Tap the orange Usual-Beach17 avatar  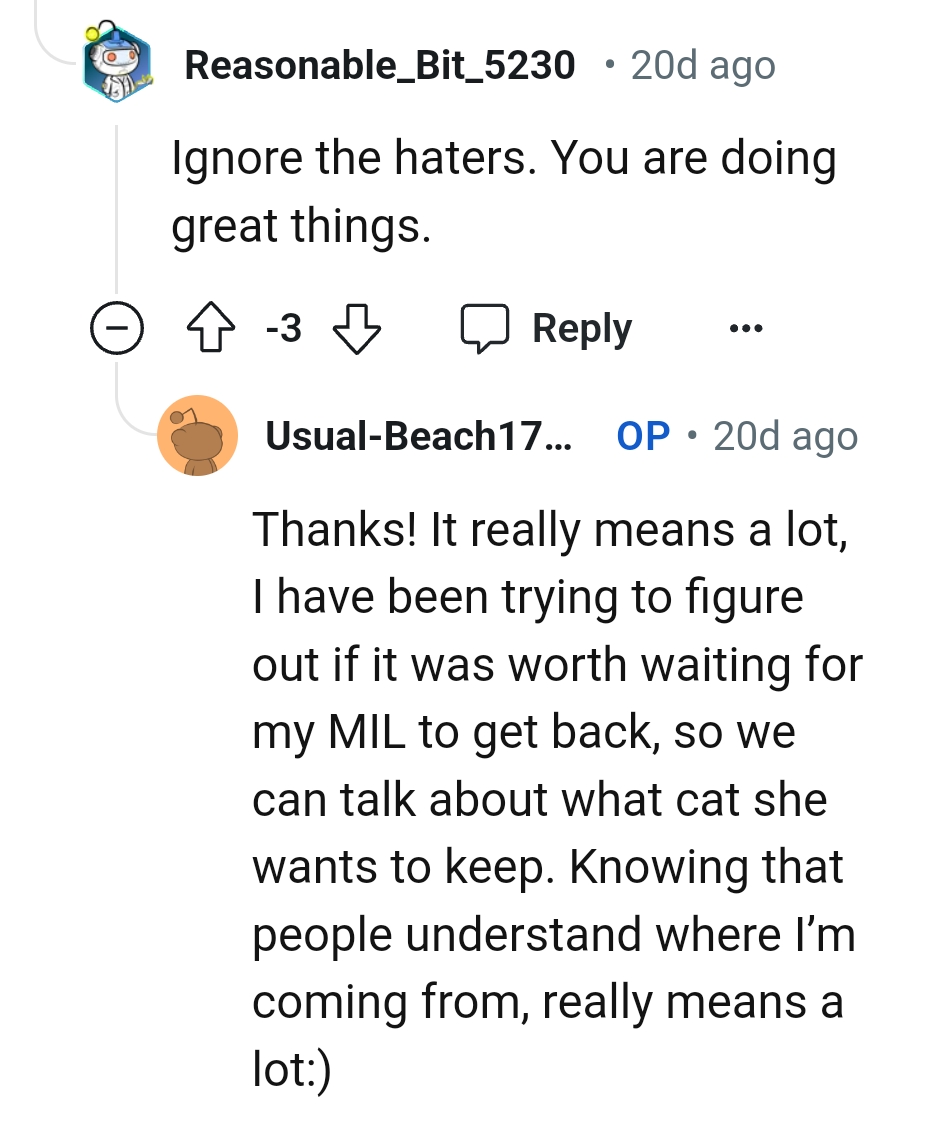coord(197,436)
